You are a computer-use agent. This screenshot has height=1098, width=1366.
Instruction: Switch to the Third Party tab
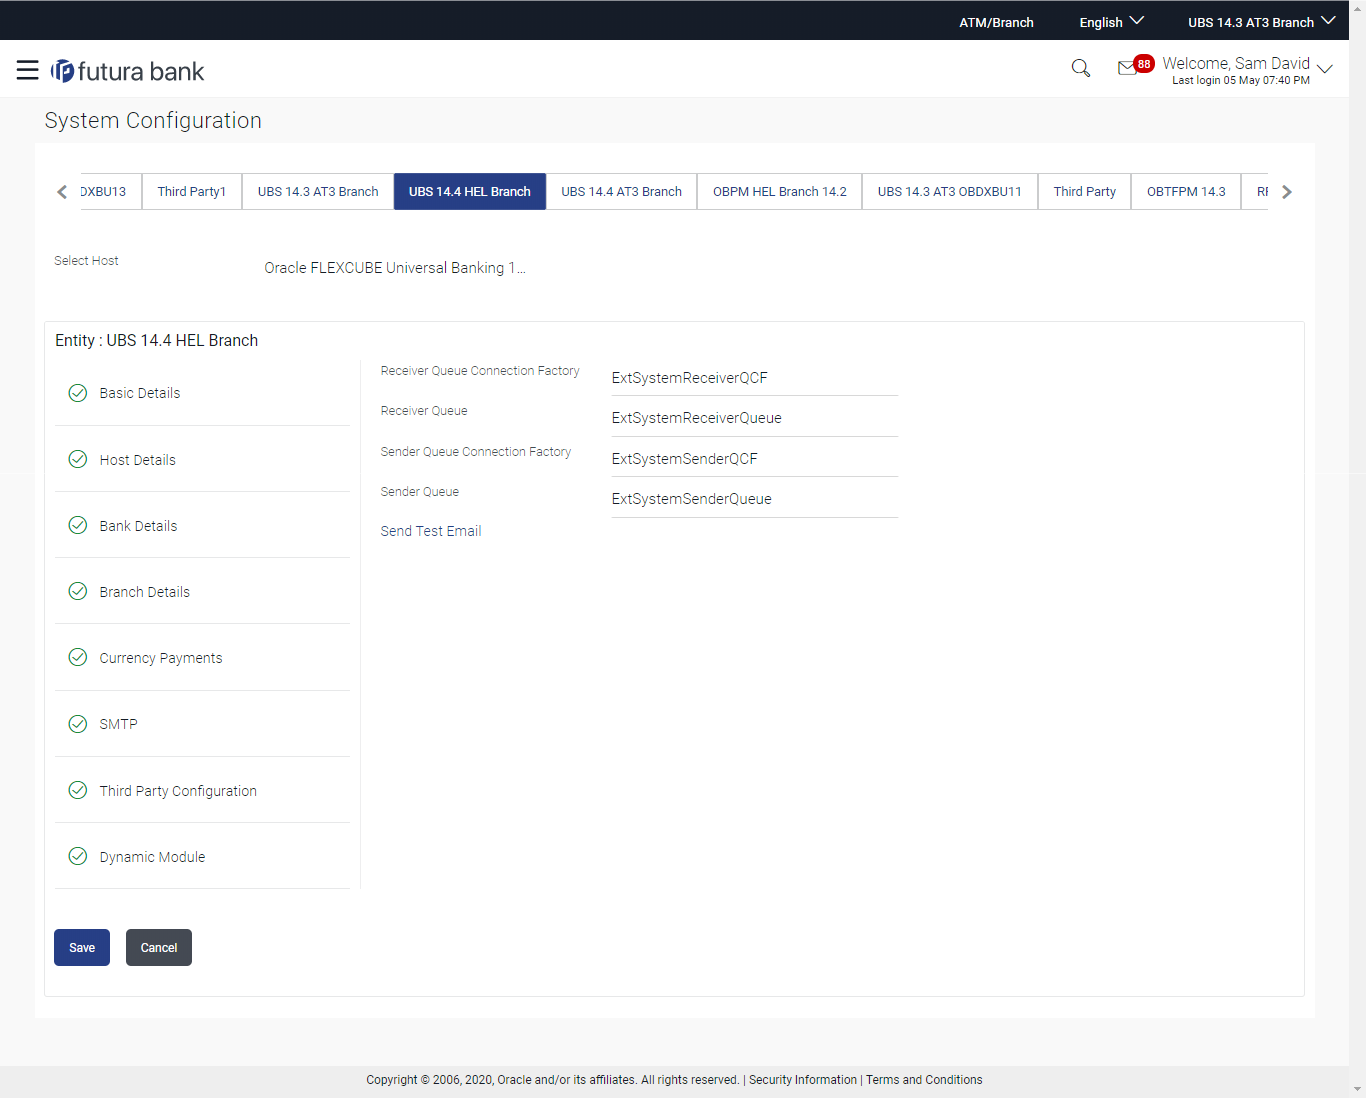1085,191
